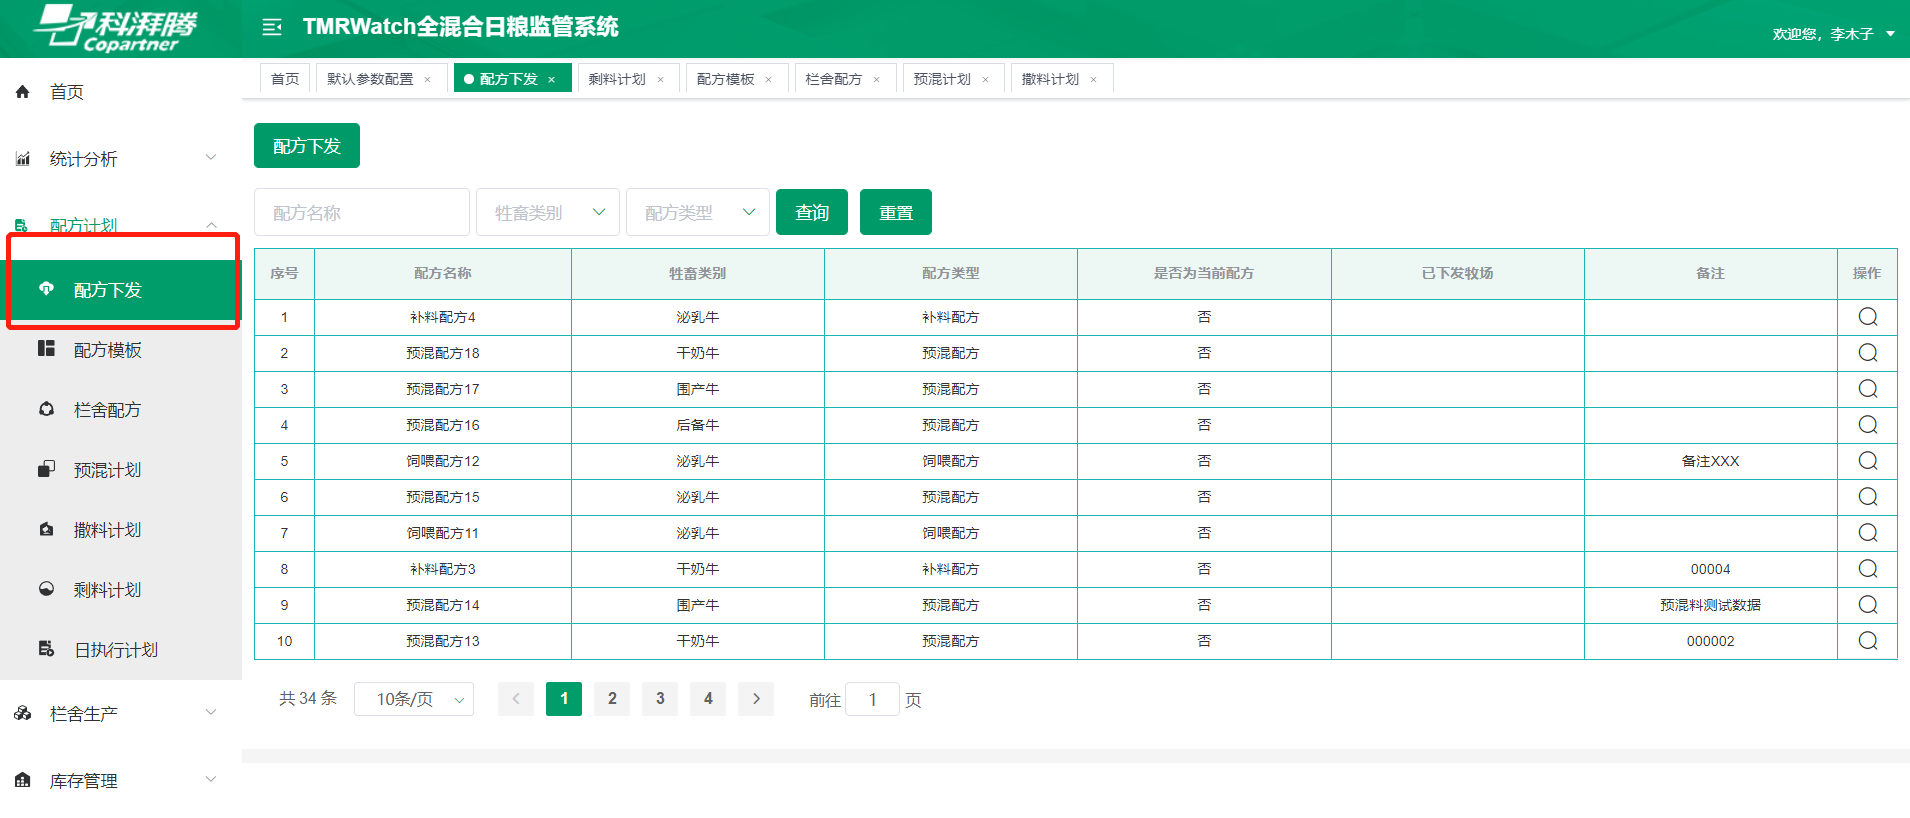
Task: Click the home icon beside 首页
Action: coord(23,92)
